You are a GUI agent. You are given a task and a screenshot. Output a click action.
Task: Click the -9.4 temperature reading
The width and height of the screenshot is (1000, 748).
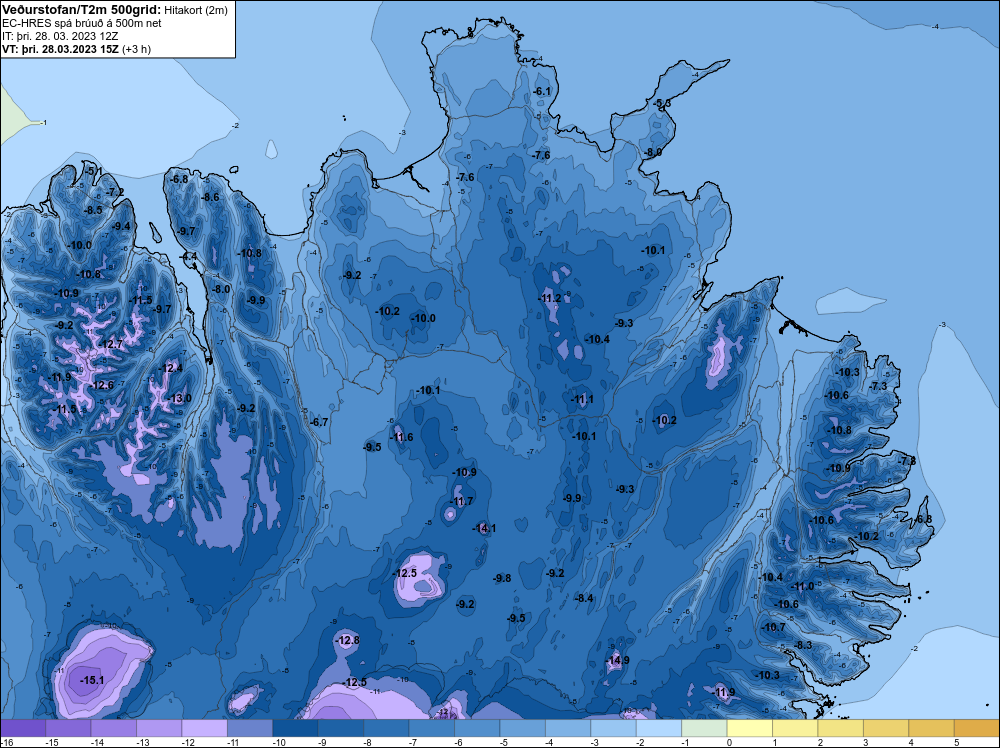tap(121, 226)
